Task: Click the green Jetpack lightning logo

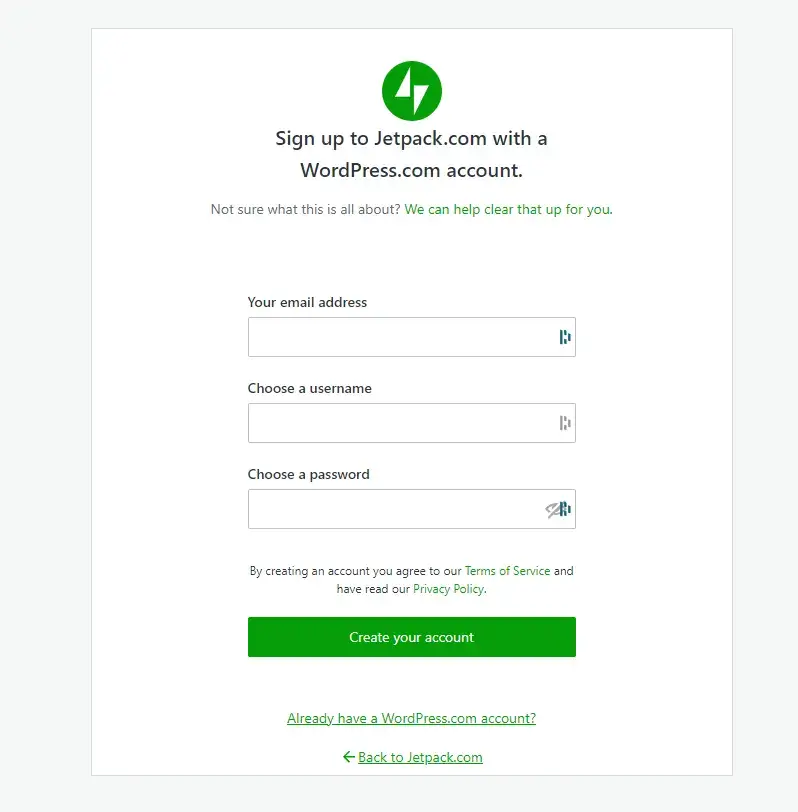Action: click(x=412, y=91)
